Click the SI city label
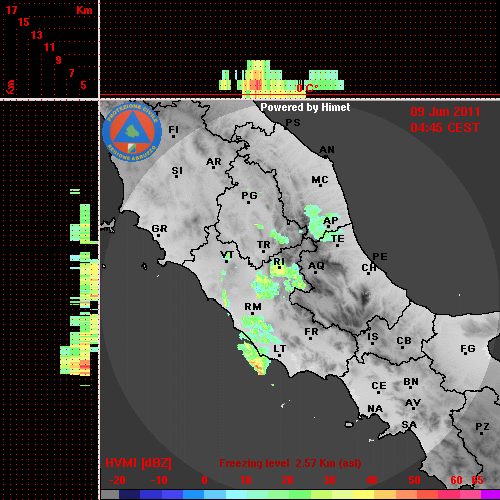The image size is (500, 500). [x=177, y=171]
